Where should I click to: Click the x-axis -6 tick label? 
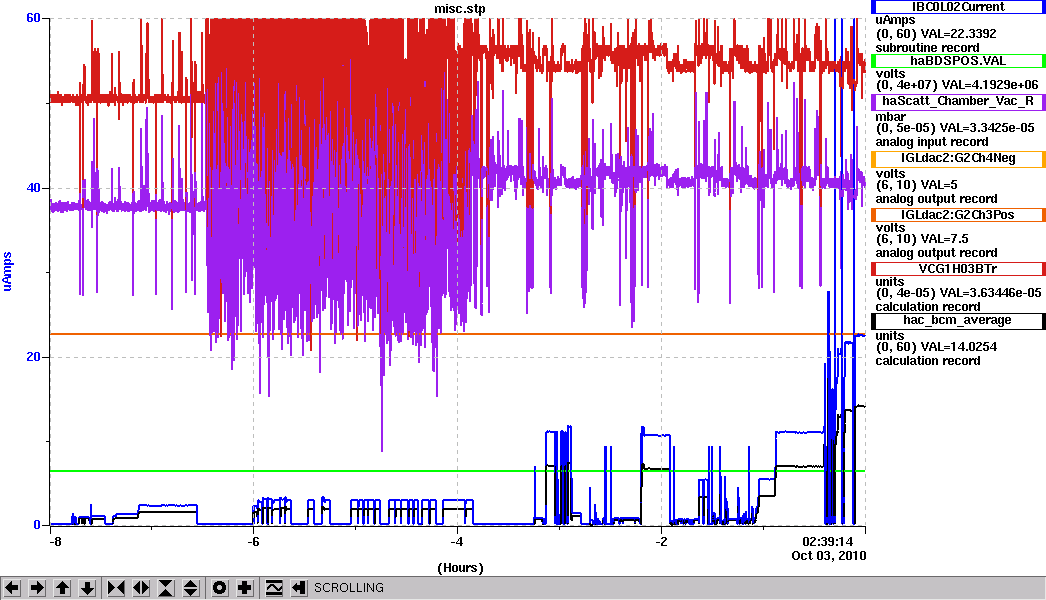(253, 542)
